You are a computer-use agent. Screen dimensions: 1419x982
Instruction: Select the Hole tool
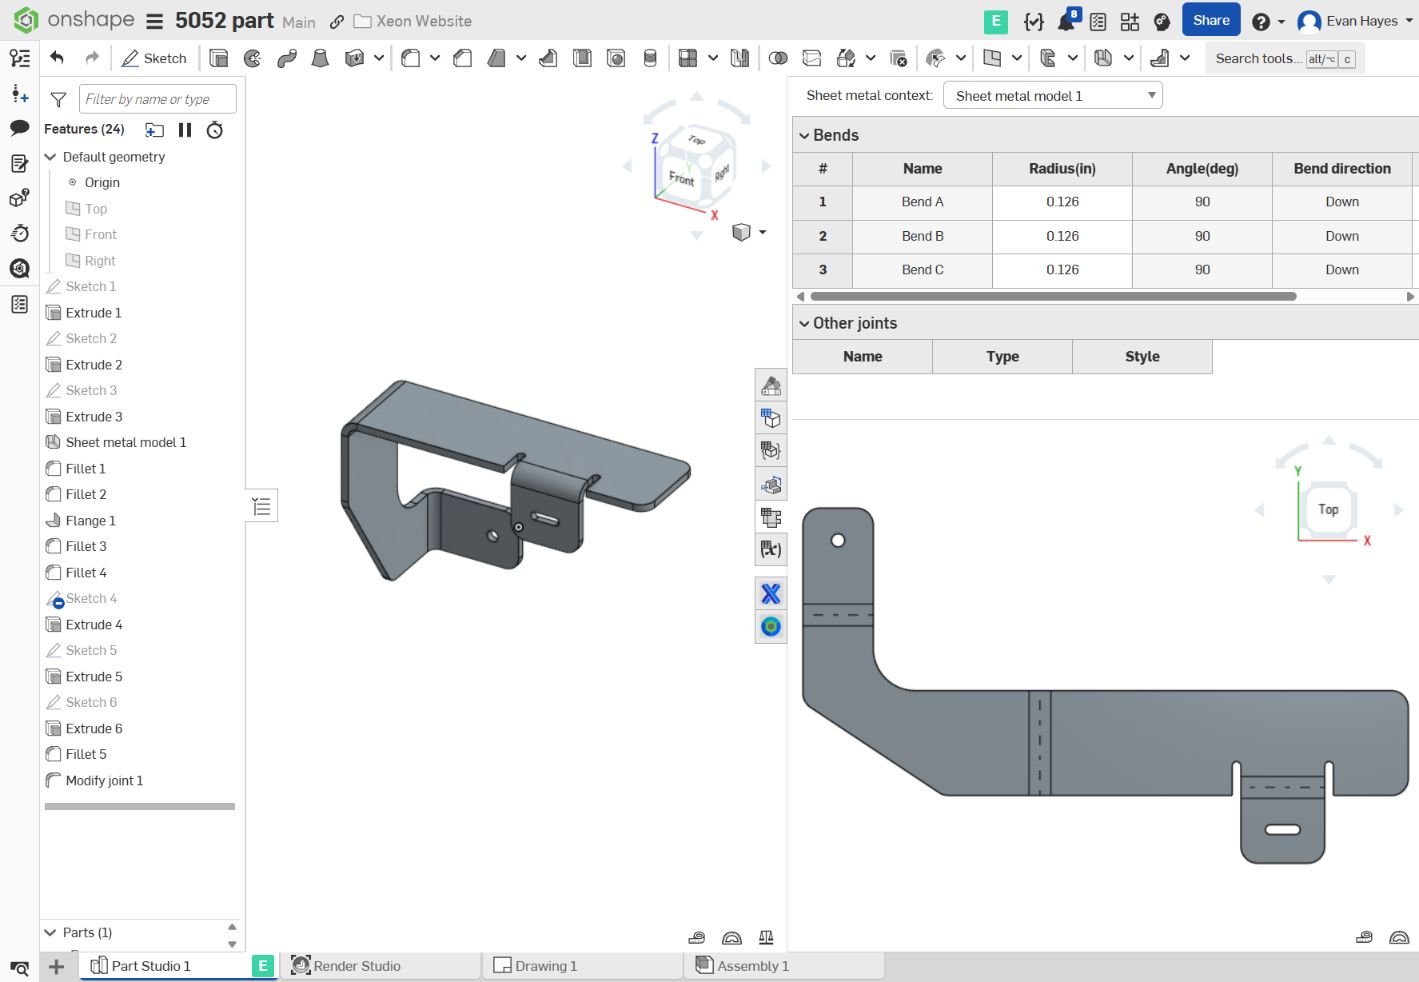click(616, 59)
